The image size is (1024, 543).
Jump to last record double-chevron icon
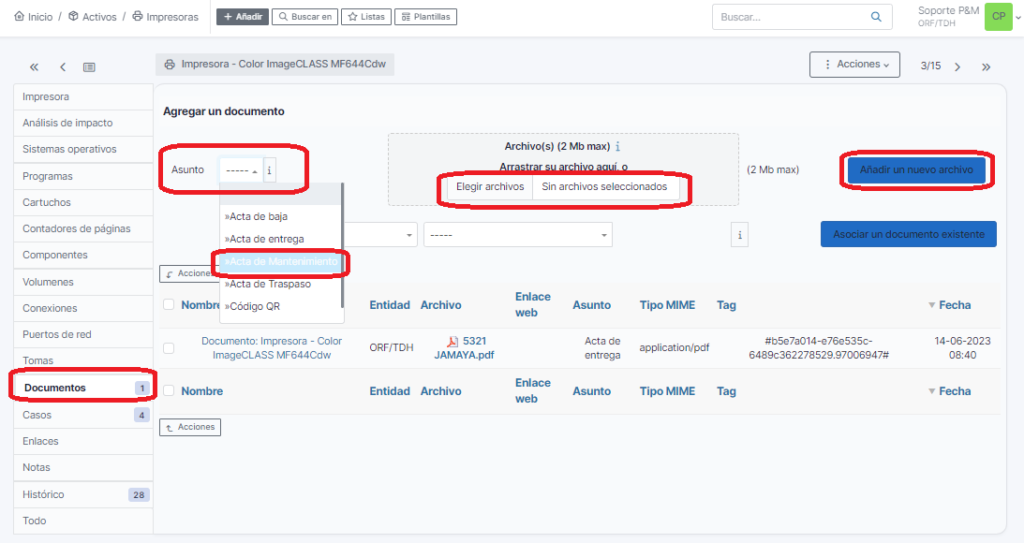(x=986, y=66)
